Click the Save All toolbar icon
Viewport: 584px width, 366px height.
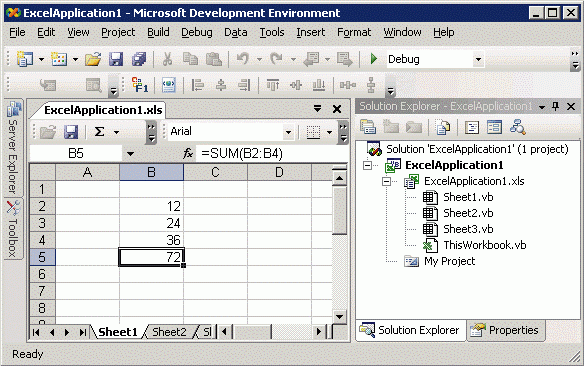click(139, 59)
